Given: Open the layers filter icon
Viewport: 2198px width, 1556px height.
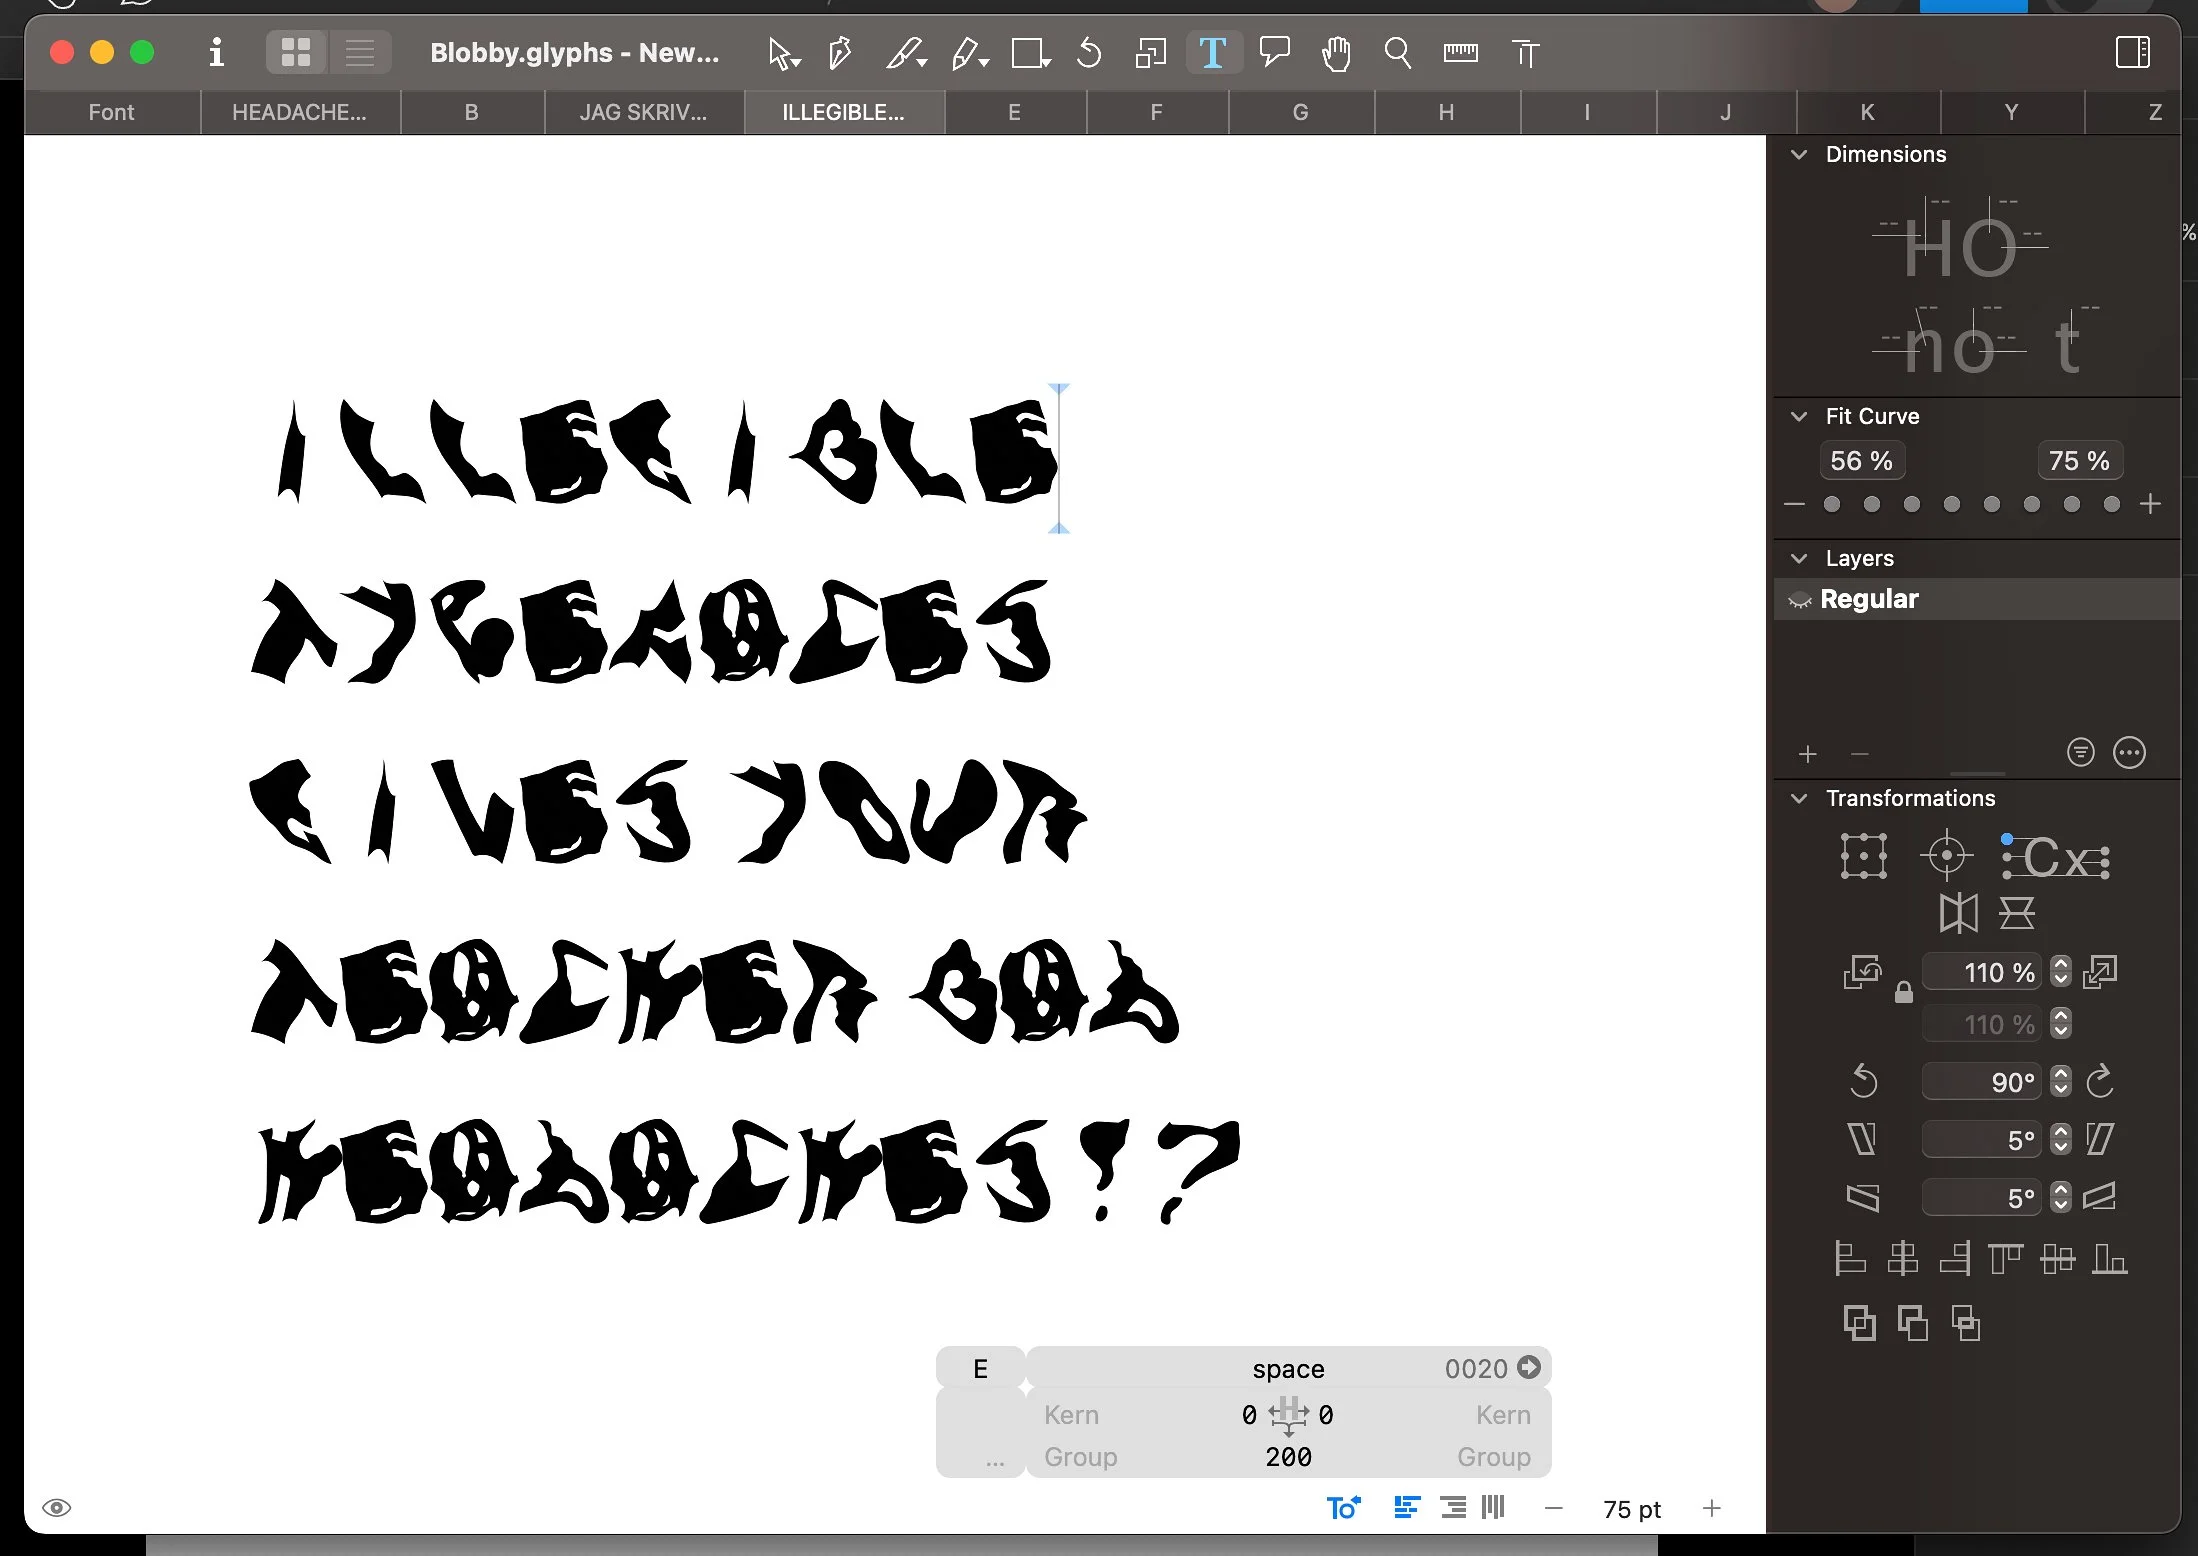Looking at the screenshot, I should tap(2080, 752).
